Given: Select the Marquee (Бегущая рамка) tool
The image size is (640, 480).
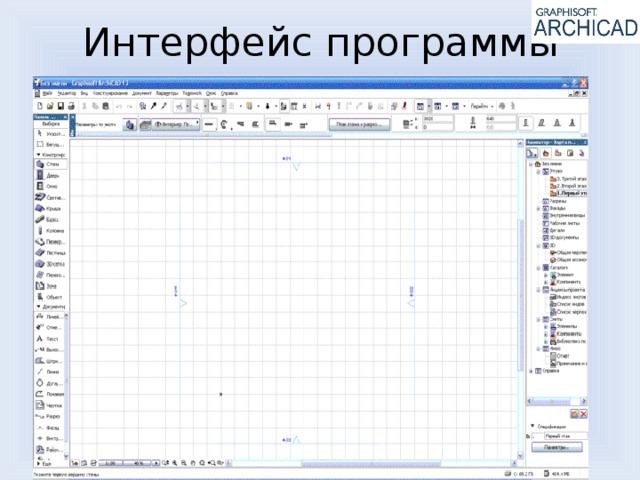Looking at the screenshot, I should tap(51, 144).
